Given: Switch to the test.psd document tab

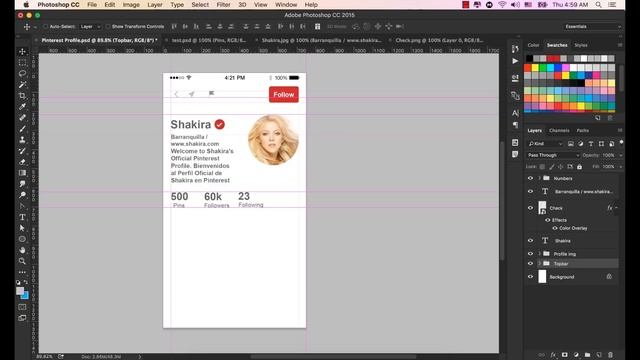Looking at the screenshot, I should (208, 40).
